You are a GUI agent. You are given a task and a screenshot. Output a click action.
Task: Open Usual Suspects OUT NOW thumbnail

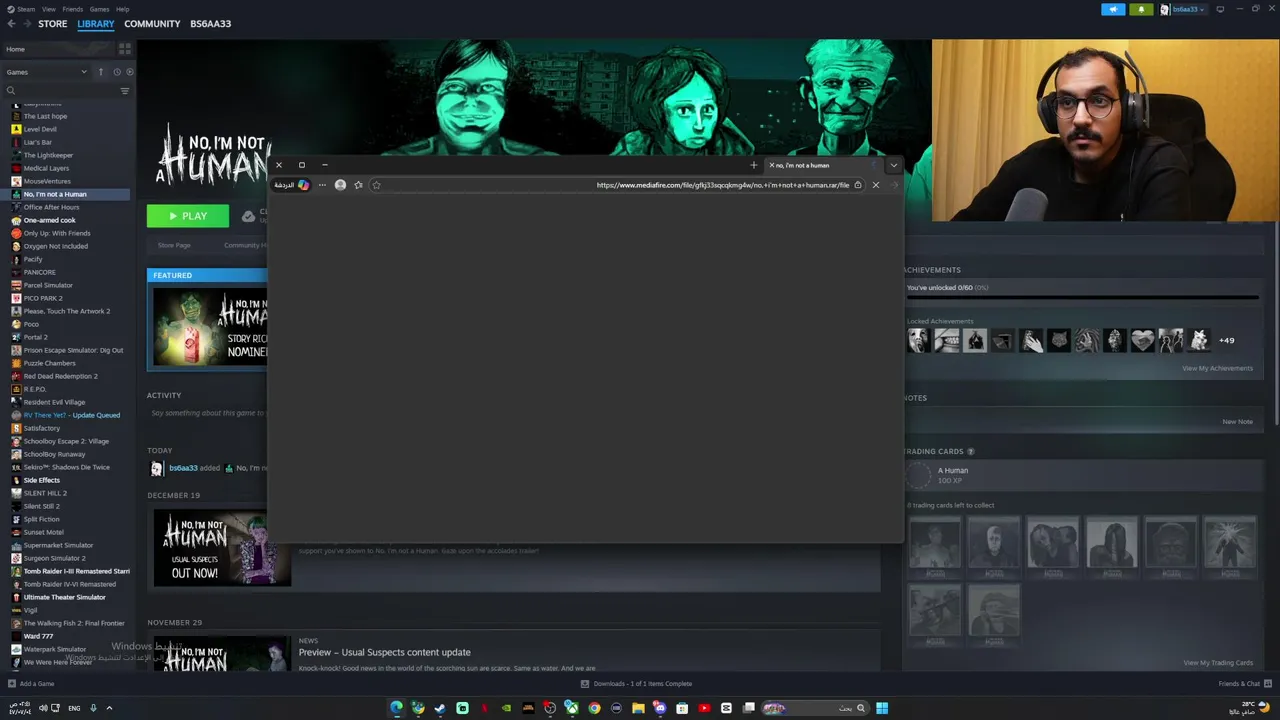221,547
